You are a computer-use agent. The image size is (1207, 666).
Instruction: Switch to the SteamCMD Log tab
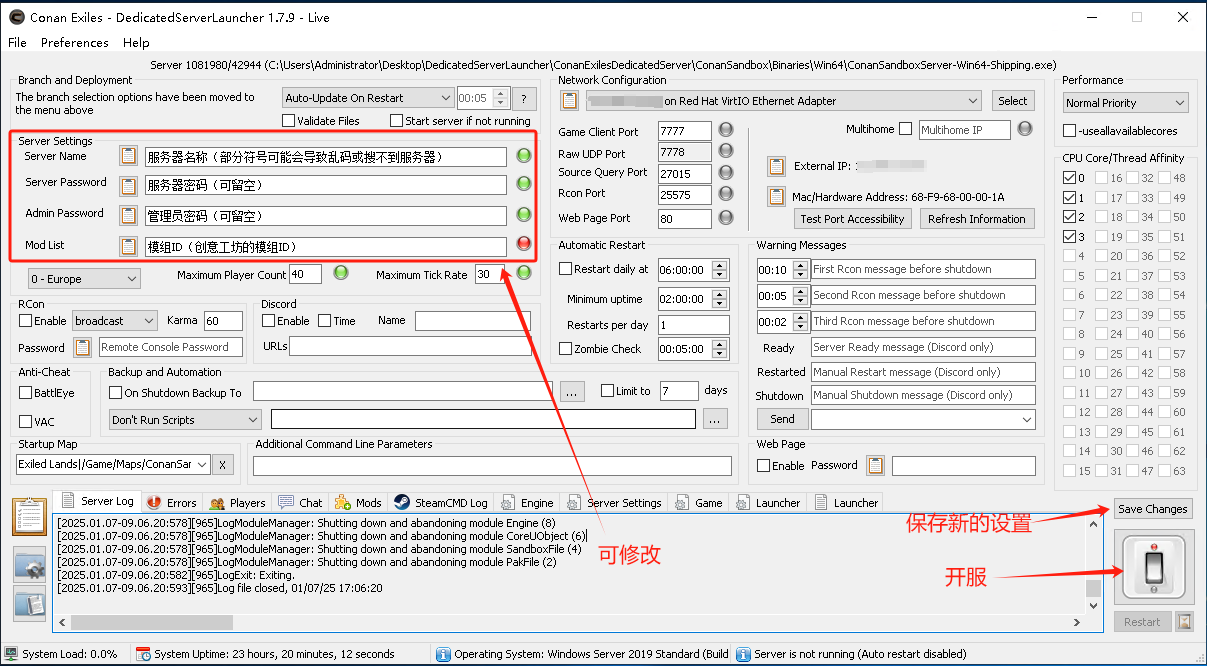(441, 503)
